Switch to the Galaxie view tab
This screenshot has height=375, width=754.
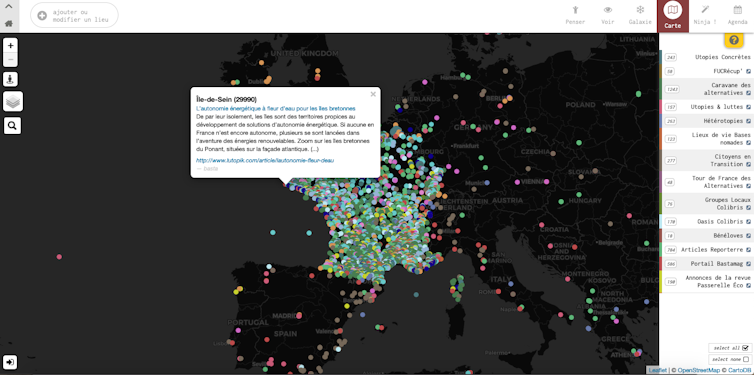tap(640, 15)
